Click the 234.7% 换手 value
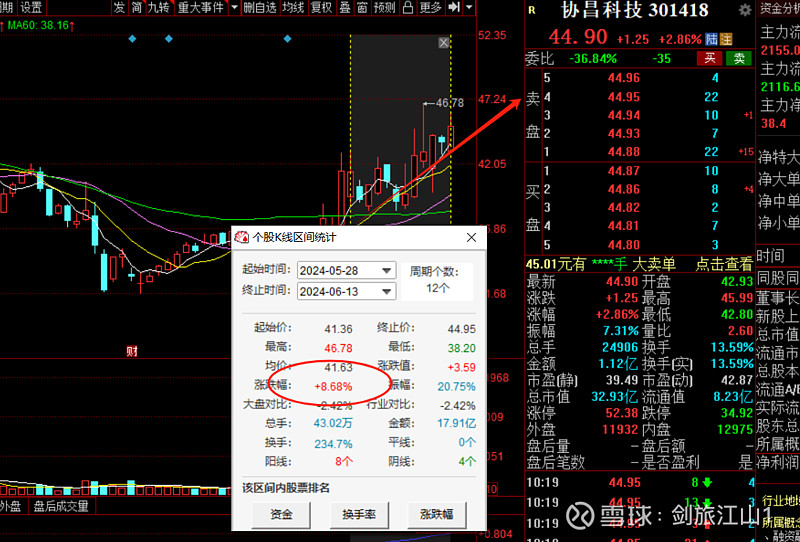The height and width of the screenshot is (542, 800). point(333,444)
